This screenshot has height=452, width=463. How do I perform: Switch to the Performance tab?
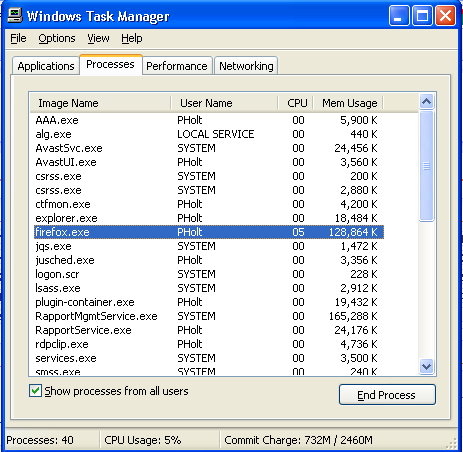[x=177, y=66]
